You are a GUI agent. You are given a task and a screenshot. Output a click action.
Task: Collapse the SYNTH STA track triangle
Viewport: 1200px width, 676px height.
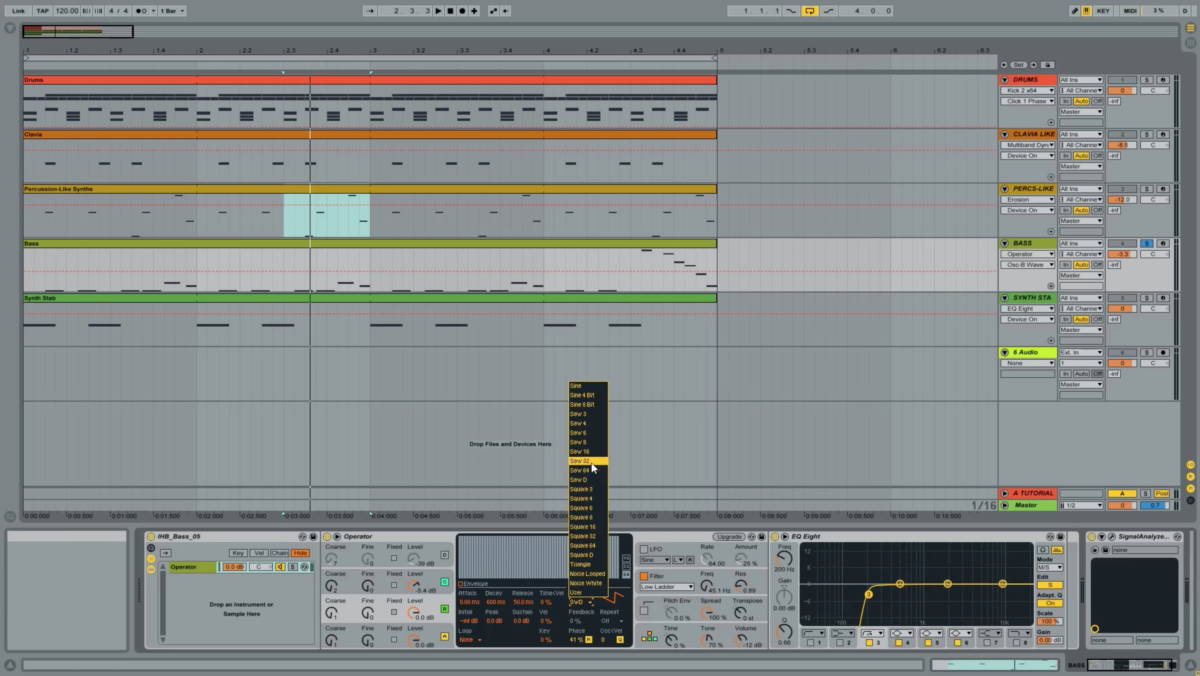click(1004, 298)
